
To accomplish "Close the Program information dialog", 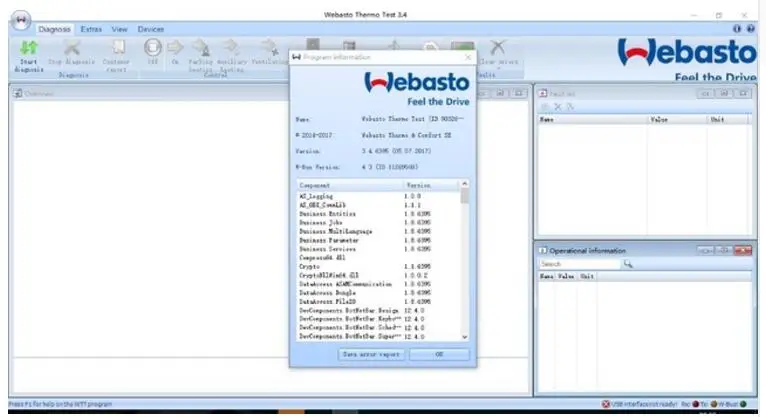I will click(468, 57).
